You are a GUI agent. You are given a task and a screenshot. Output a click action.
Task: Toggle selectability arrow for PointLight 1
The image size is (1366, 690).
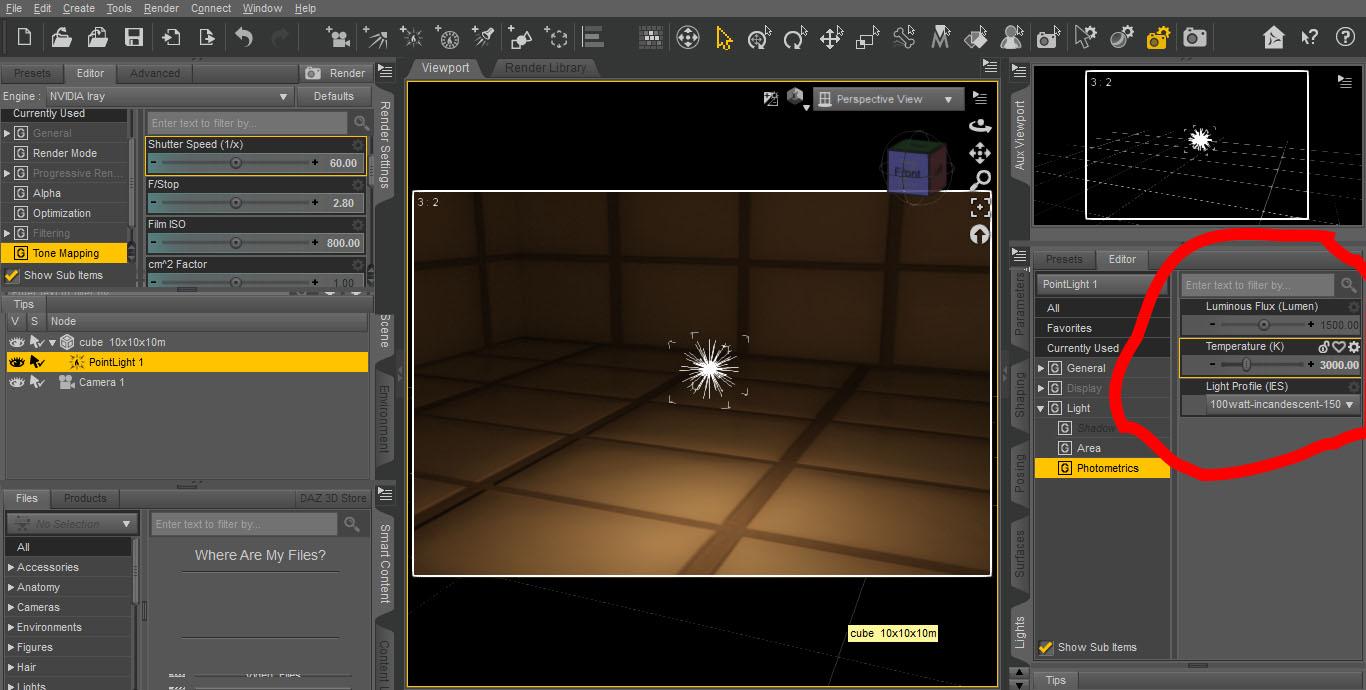pyautogui.click(x=36, y=362)
